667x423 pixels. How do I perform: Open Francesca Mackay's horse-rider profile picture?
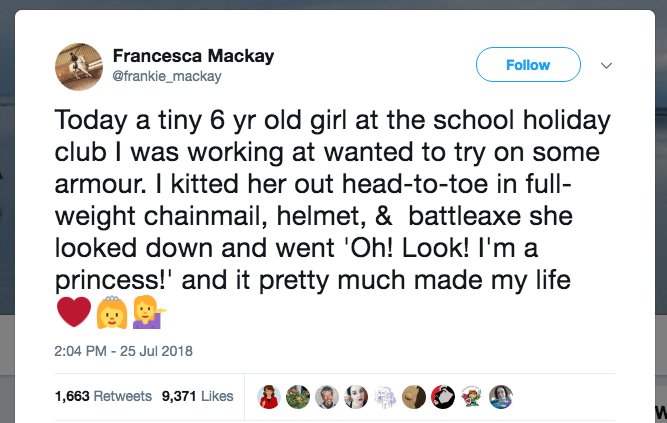77,64
